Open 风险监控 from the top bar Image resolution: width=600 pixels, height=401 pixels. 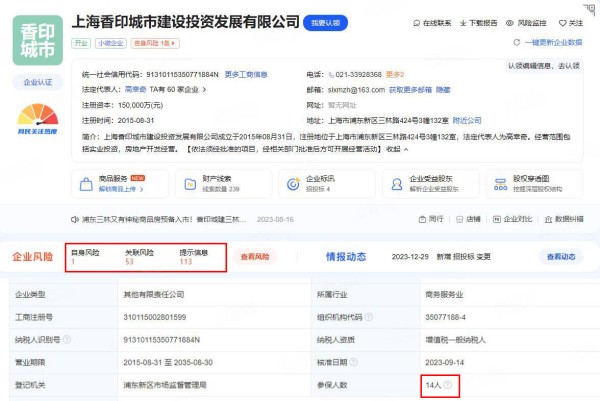[x=511, y=22]
